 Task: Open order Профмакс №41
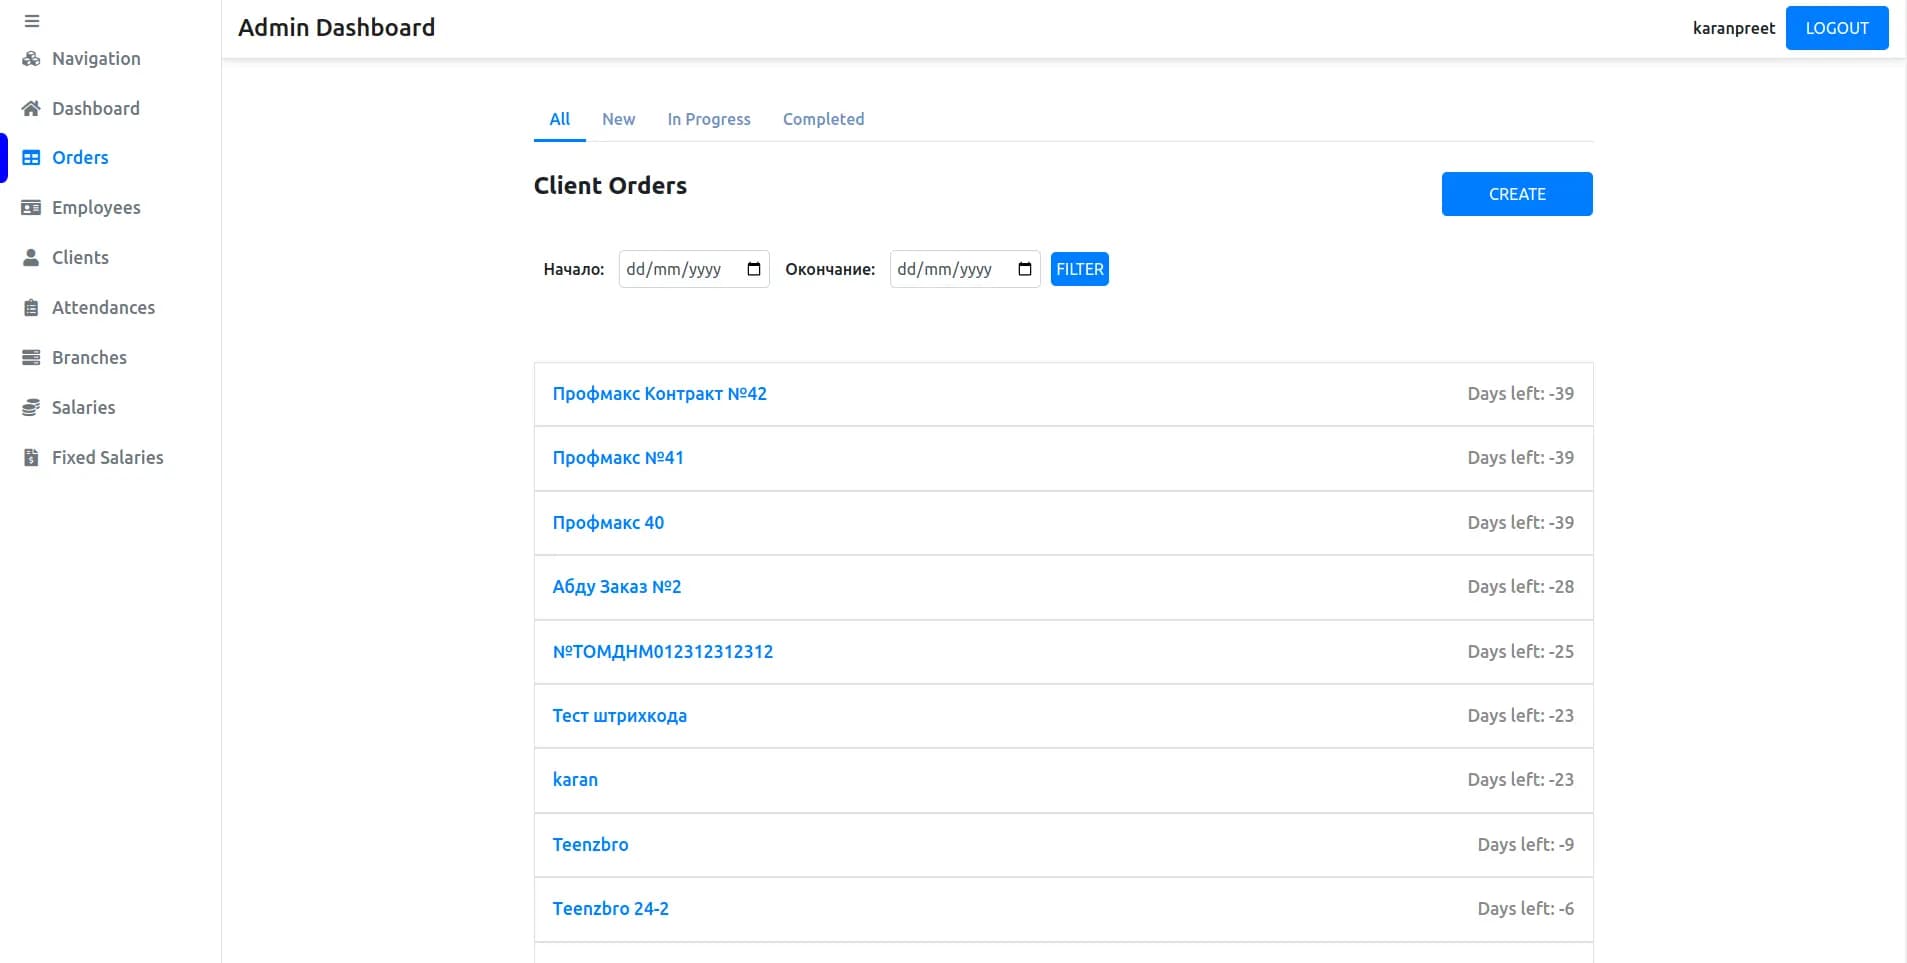click(x=618, y=458)
